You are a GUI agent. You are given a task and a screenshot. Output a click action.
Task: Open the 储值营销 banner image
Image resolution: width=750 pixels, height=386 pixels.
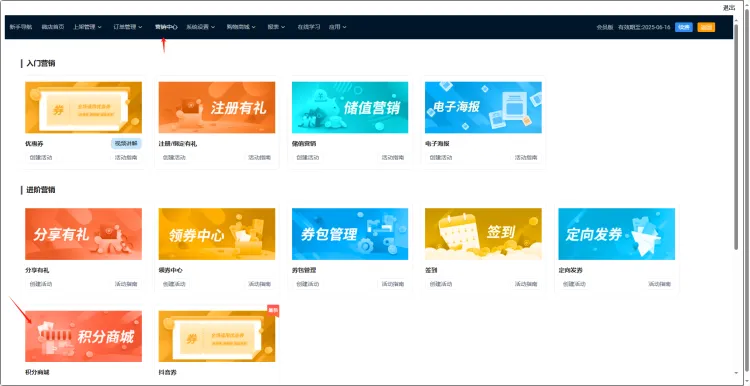[x=350, y=108]
